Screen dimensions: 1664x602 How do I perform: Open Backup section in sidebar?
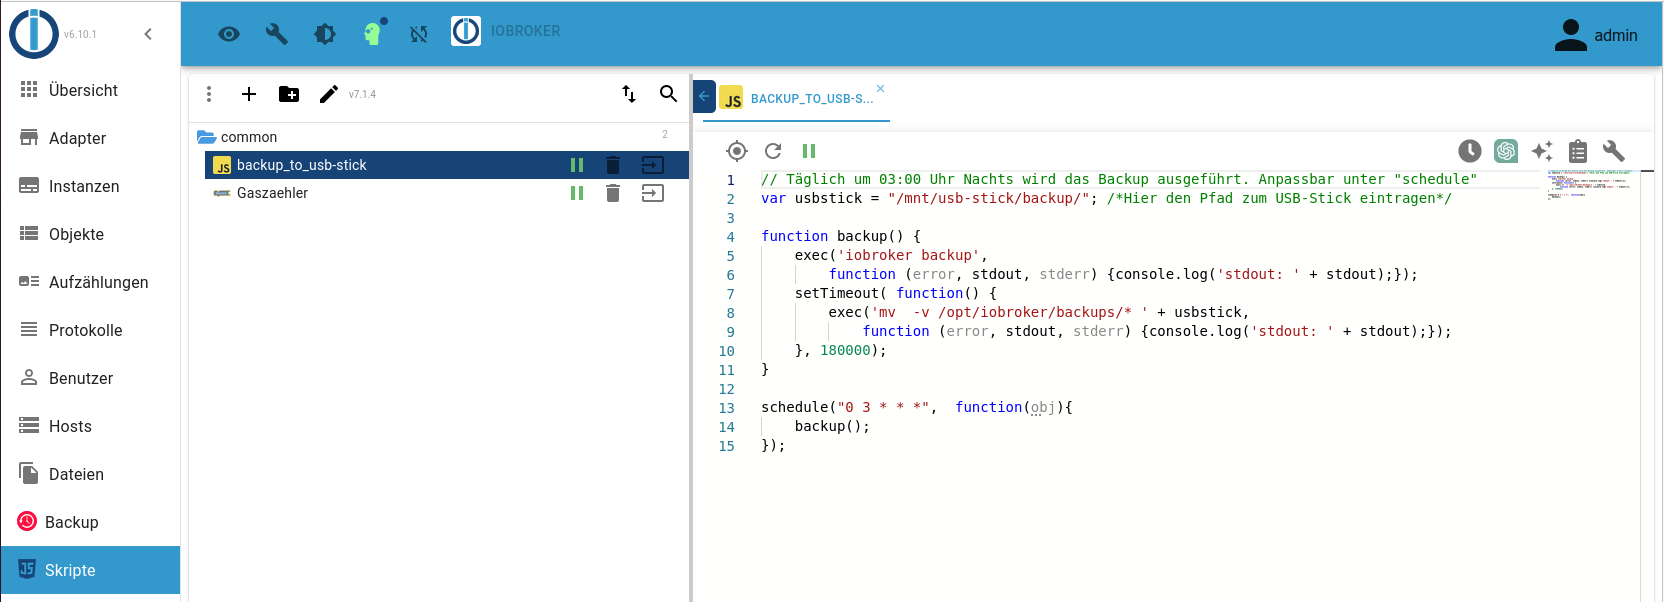90,522
